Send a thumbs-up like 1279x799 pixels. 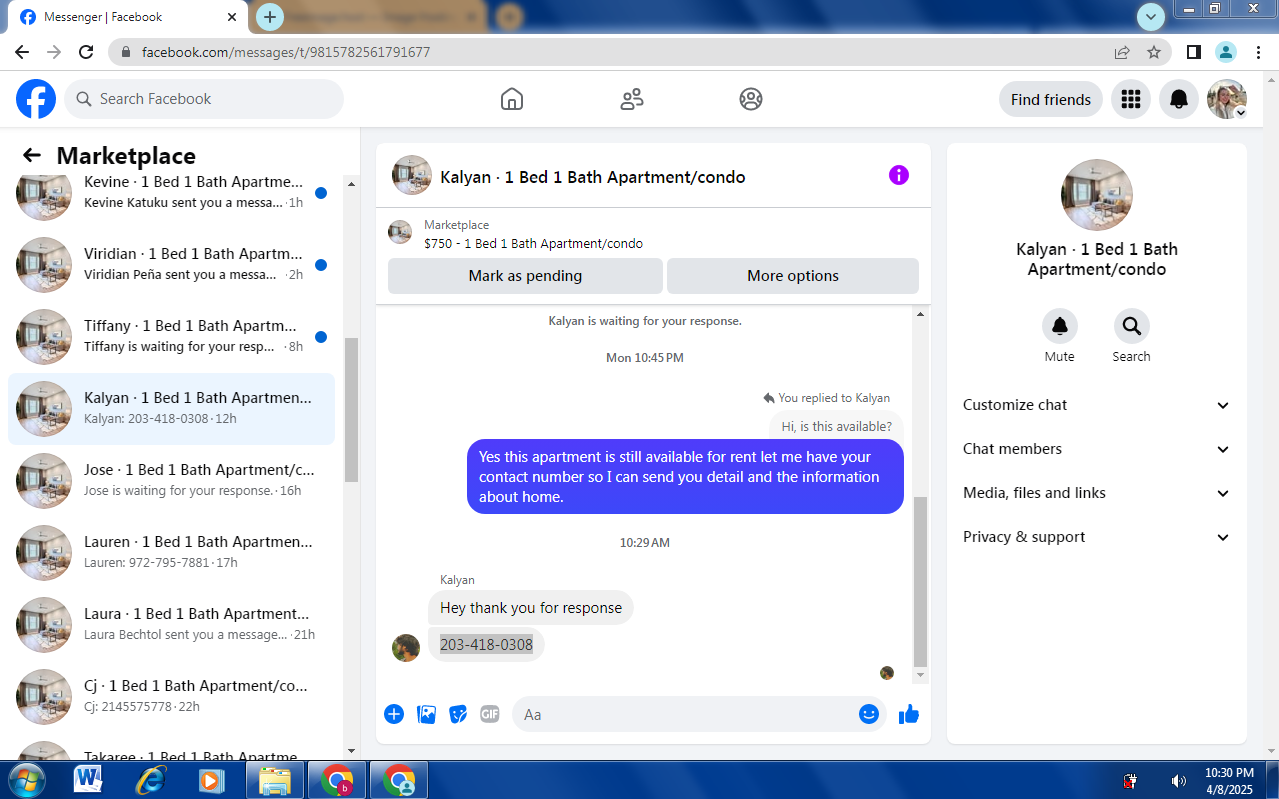pos(909,714)
